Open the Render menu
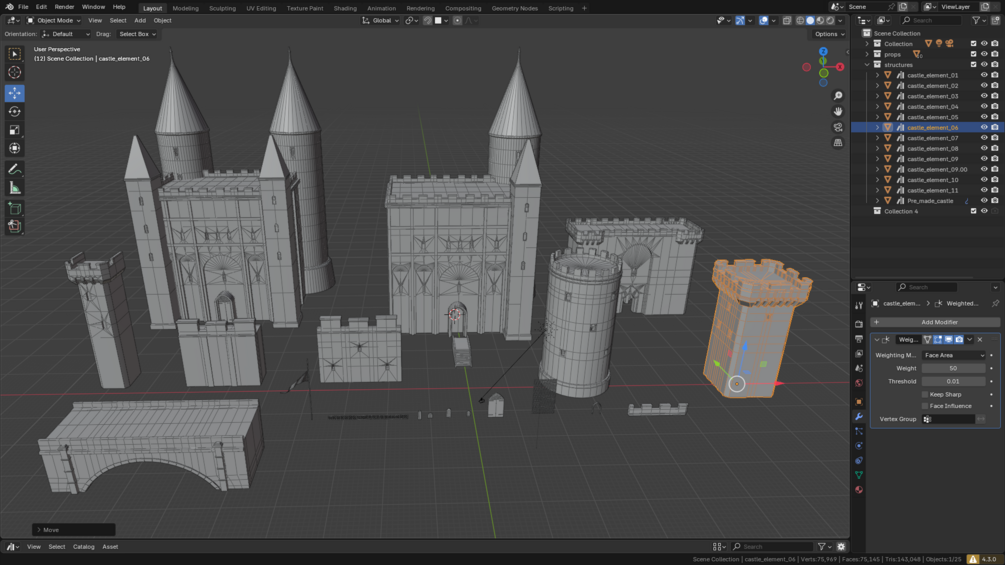1005x565 pixels. (64, 7)
